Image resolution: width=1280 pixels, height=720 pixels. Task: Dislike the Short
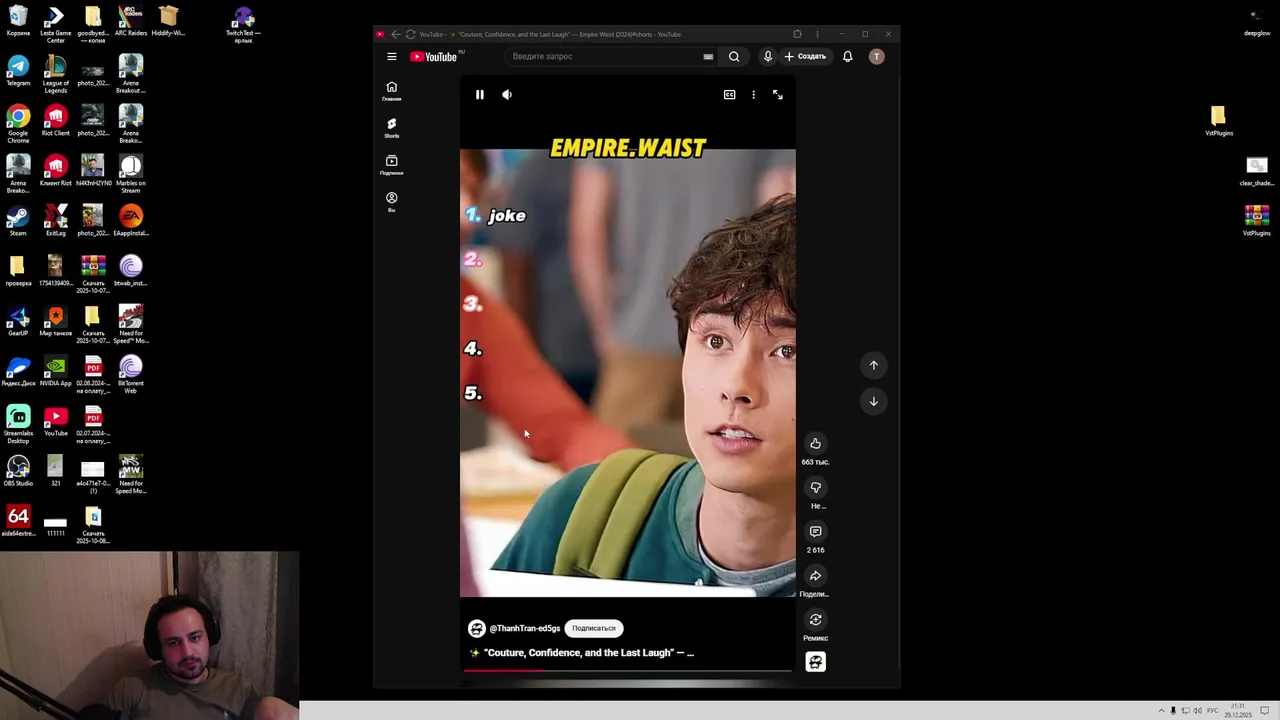tap(816, 488)
